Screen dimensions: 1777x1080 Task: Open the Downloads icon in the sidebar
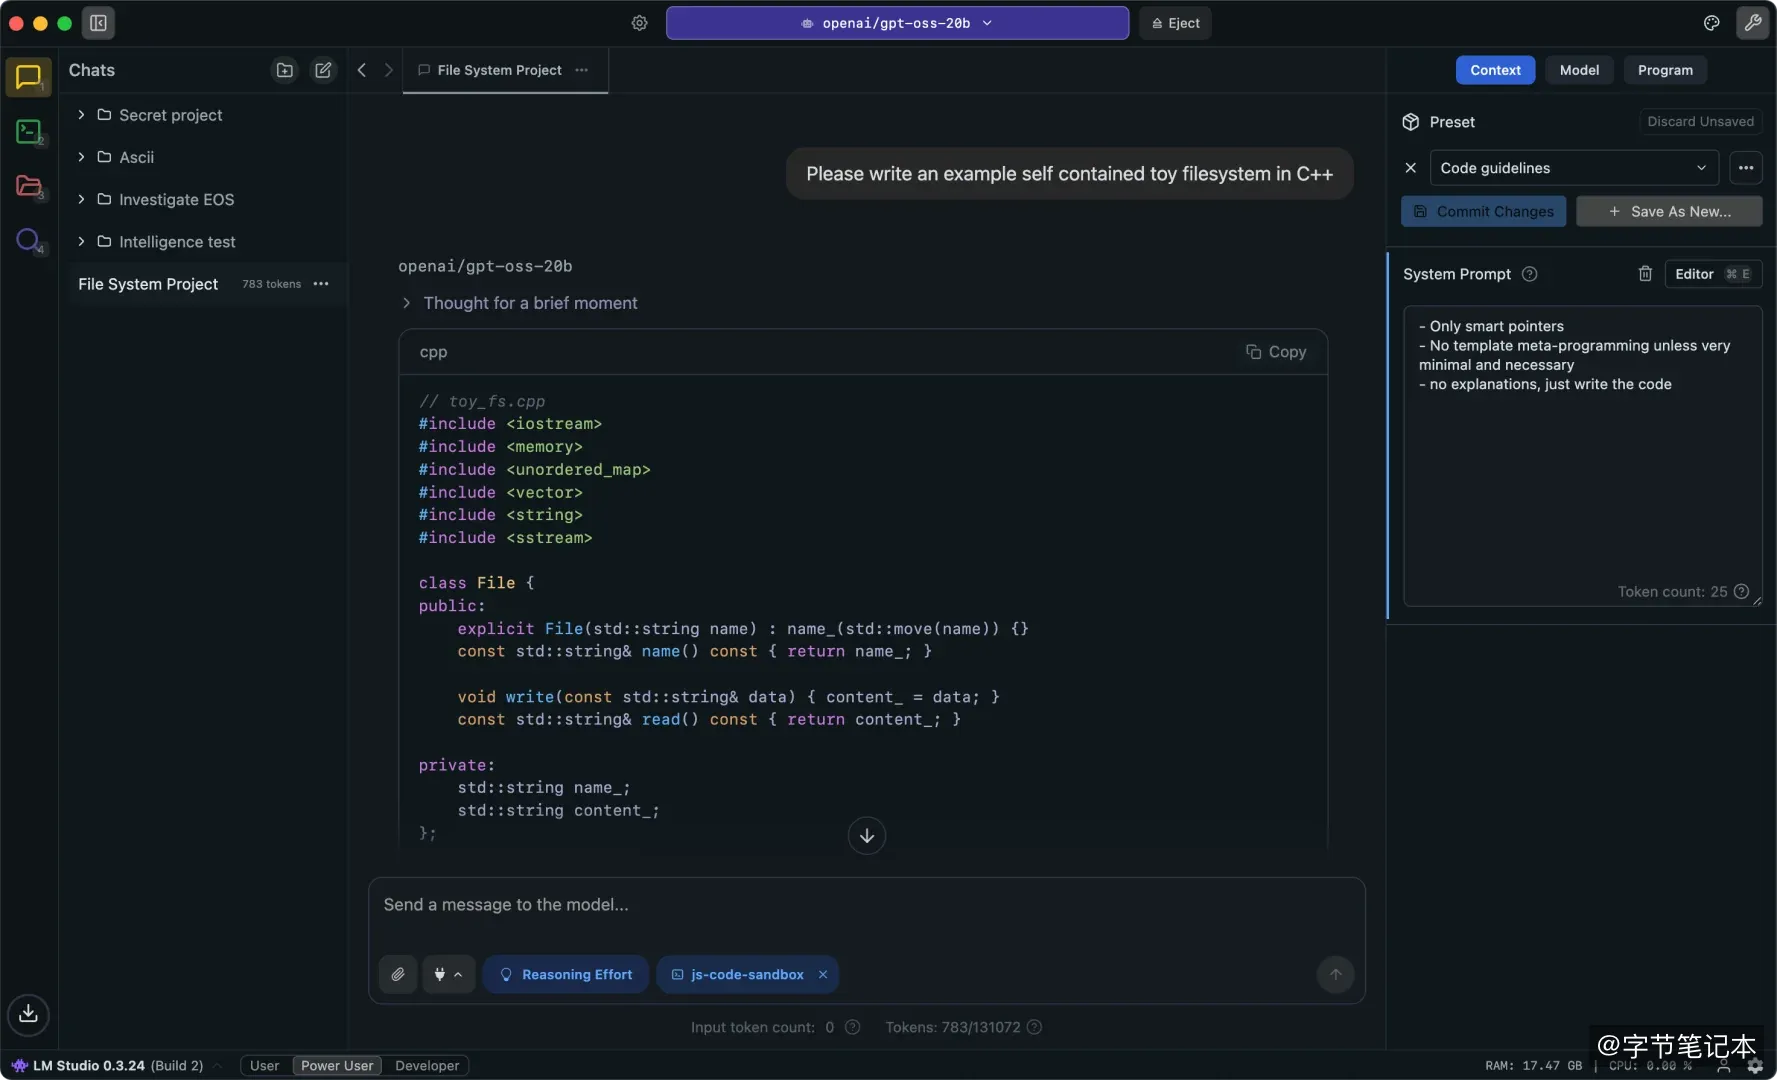tap(28, 1013)
